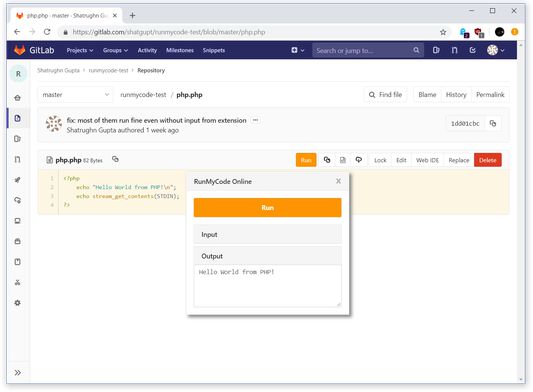Open Wiki icon in the left sidebar
Screen dimensions: 533x392
click(18, 262)
